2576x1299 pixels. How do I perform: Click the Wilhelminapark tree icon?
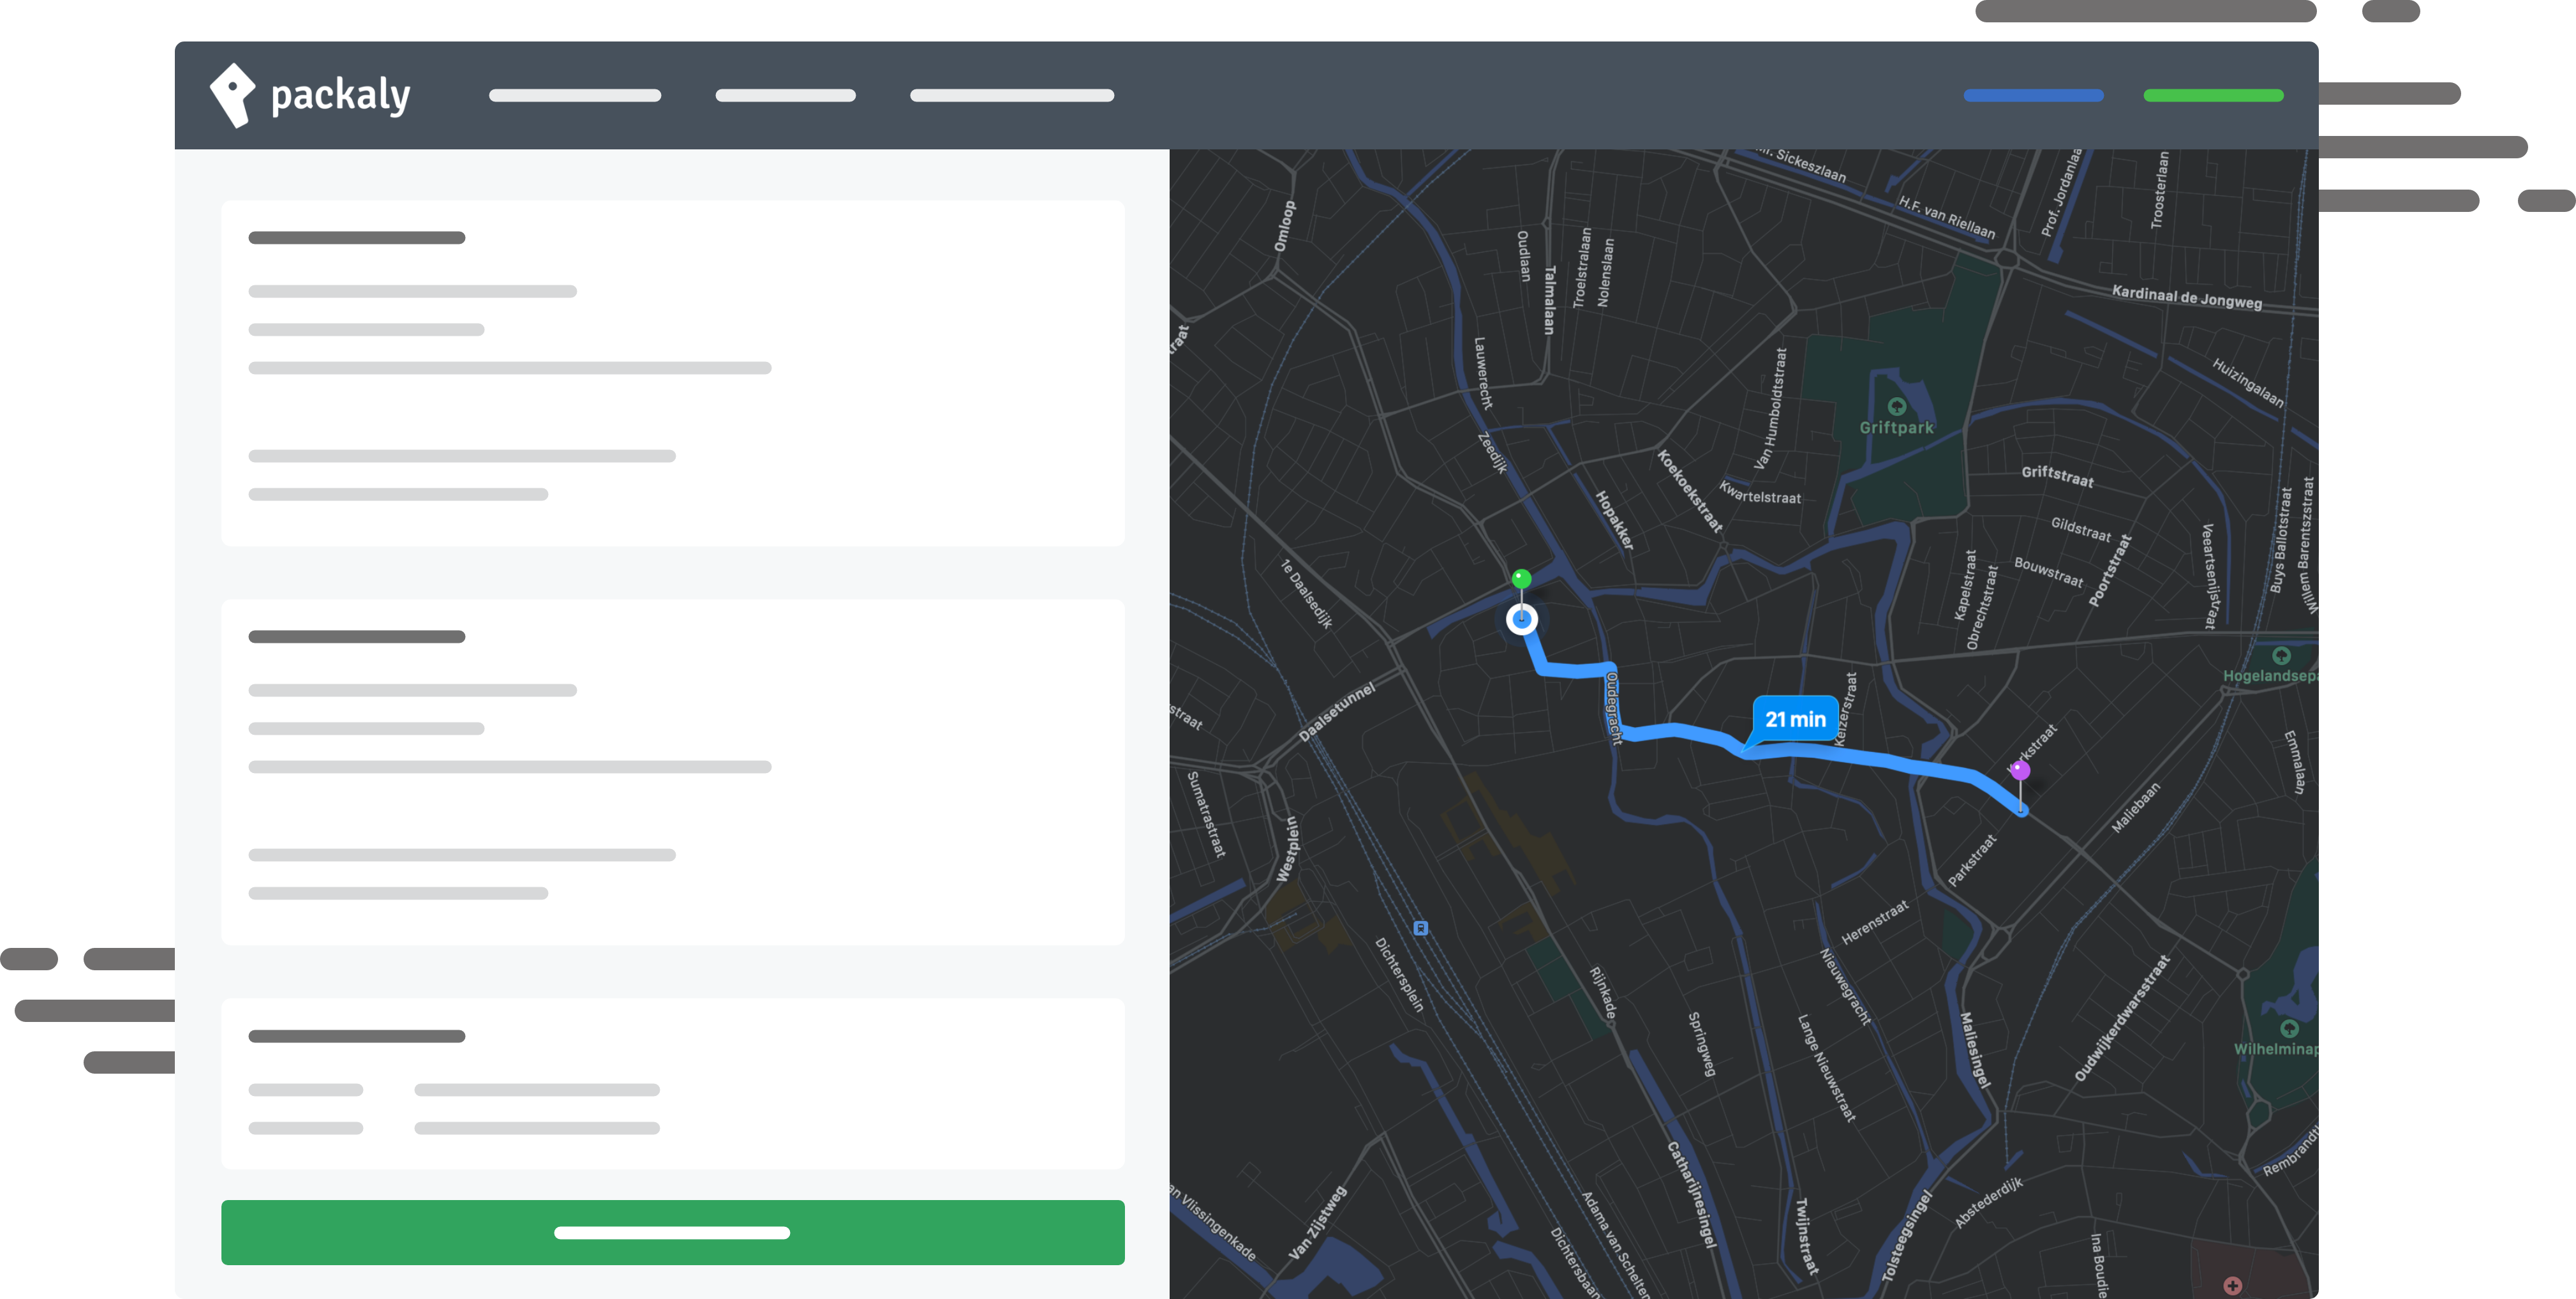pyautogui.click(x=2289, y=1028)
